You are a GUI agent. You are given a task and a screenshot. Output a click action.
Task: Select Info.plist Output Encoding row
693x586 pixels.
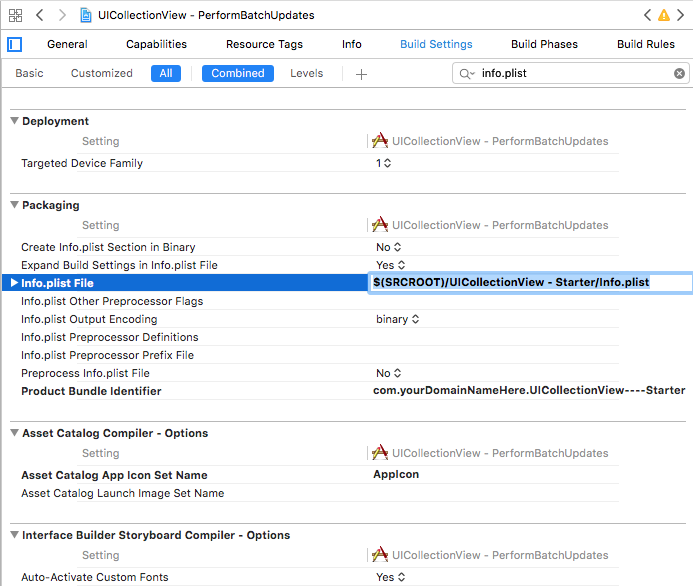[x=89, y=319]
